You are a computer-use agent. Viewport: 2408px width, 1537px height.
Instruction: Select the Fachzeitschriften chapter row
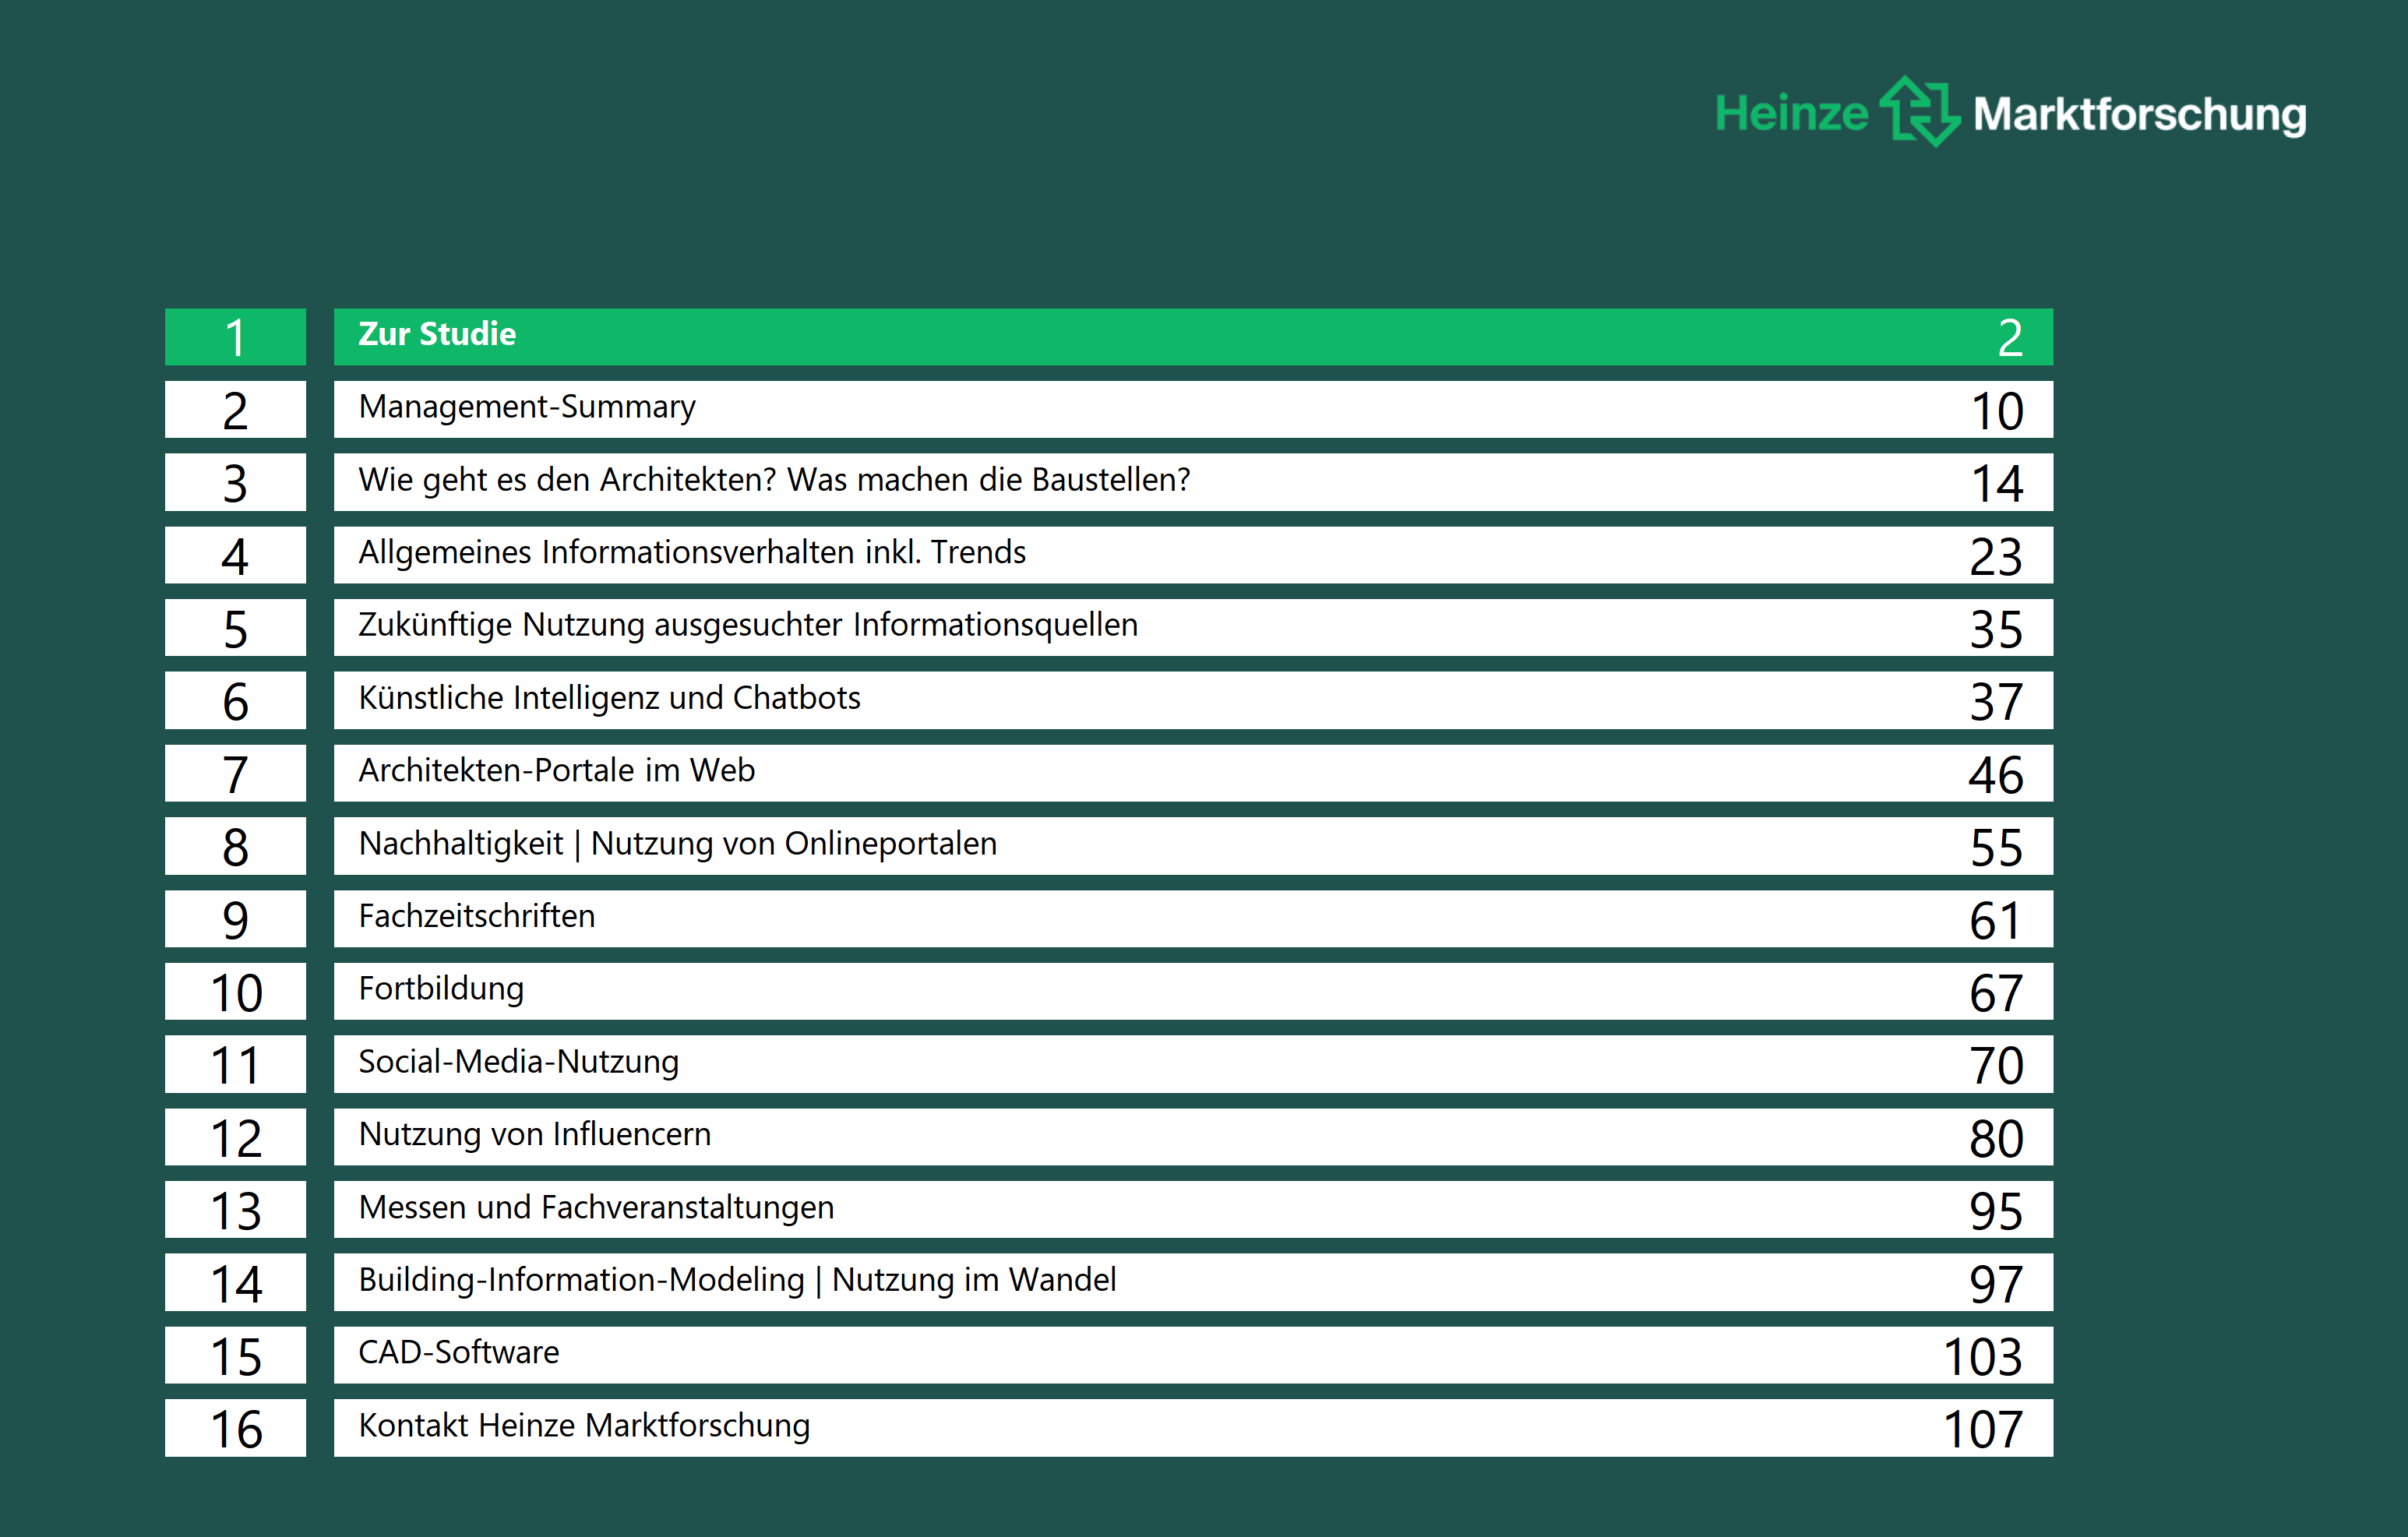(x=477, y=917)
